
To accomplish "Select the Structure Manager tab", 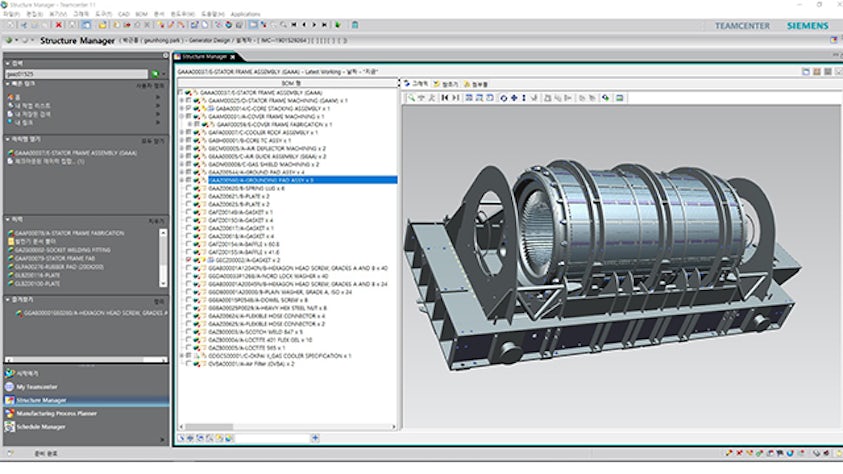I will (204, 56).
